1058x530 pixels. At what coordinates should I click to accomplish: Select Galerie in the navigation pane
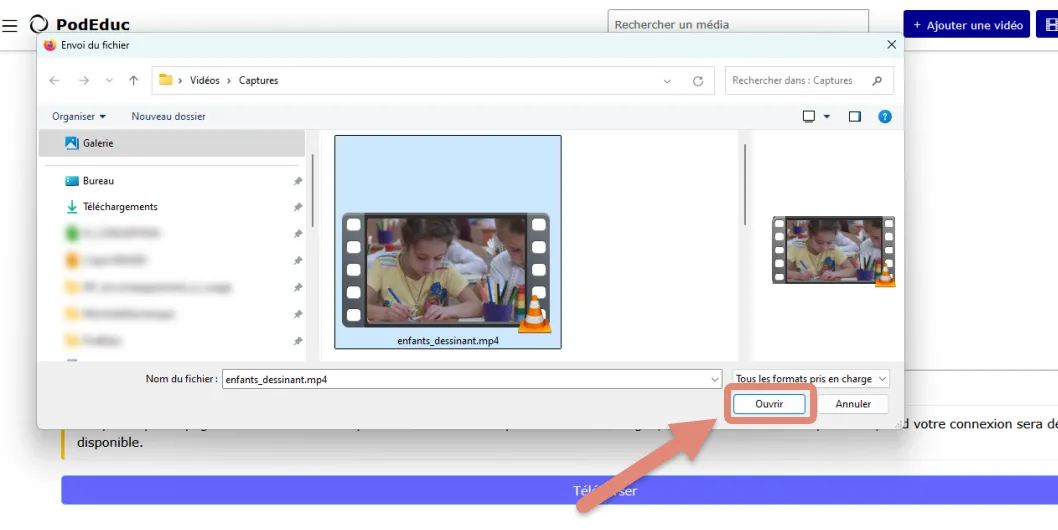(x=172, y=143)
